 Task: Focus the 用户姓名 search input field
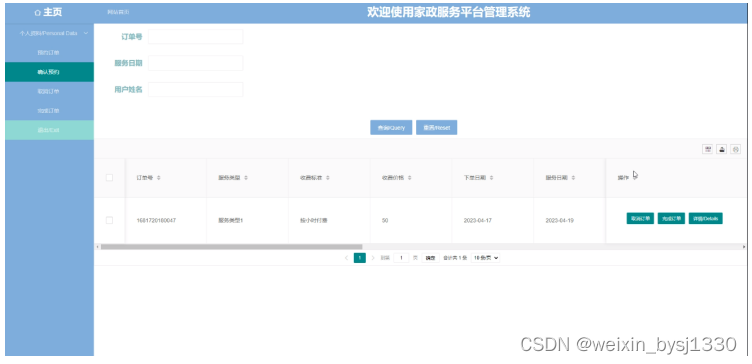(196, 89)
